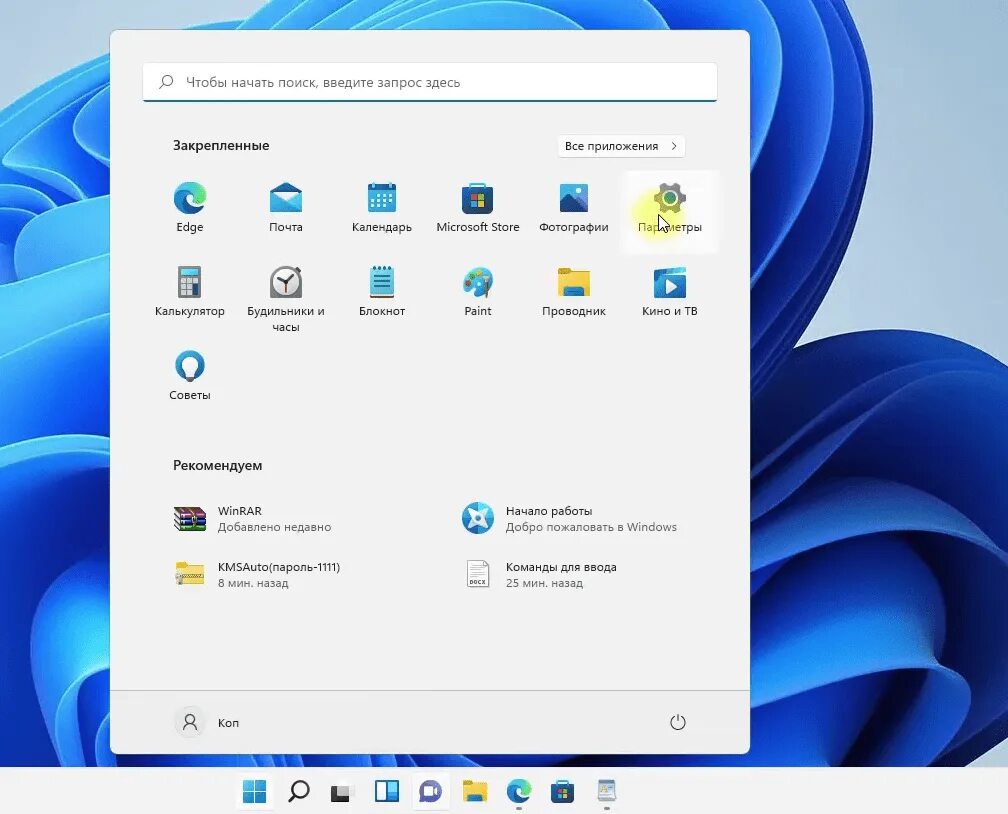
Task: Open the Начало работы recommendation
Action: [x=572, y=518]
